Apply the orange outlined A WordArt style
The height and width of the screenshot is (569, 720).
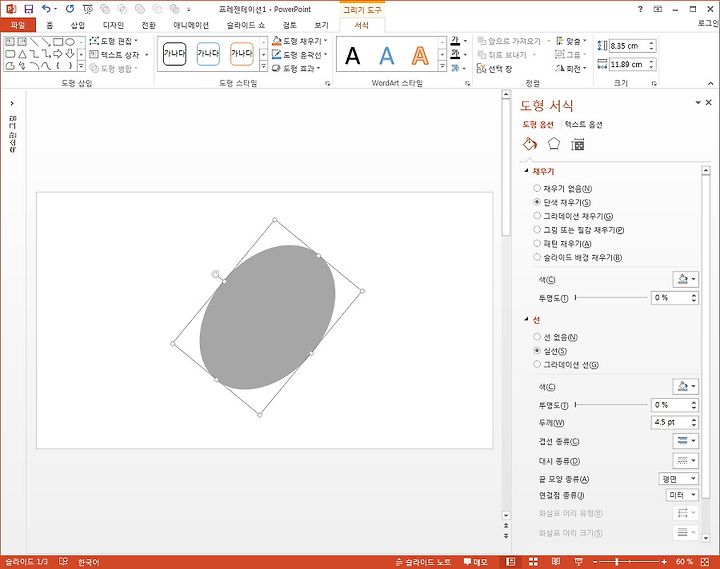[x=420, y=56]
